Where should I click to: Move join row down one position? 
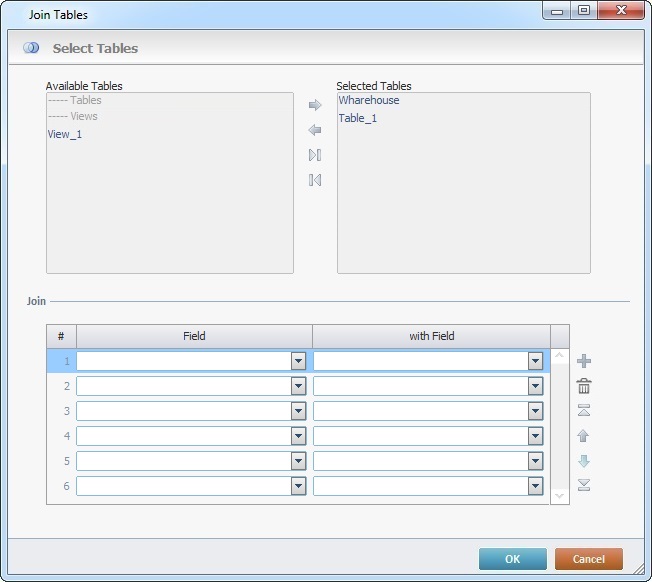[x=584, y=461]
